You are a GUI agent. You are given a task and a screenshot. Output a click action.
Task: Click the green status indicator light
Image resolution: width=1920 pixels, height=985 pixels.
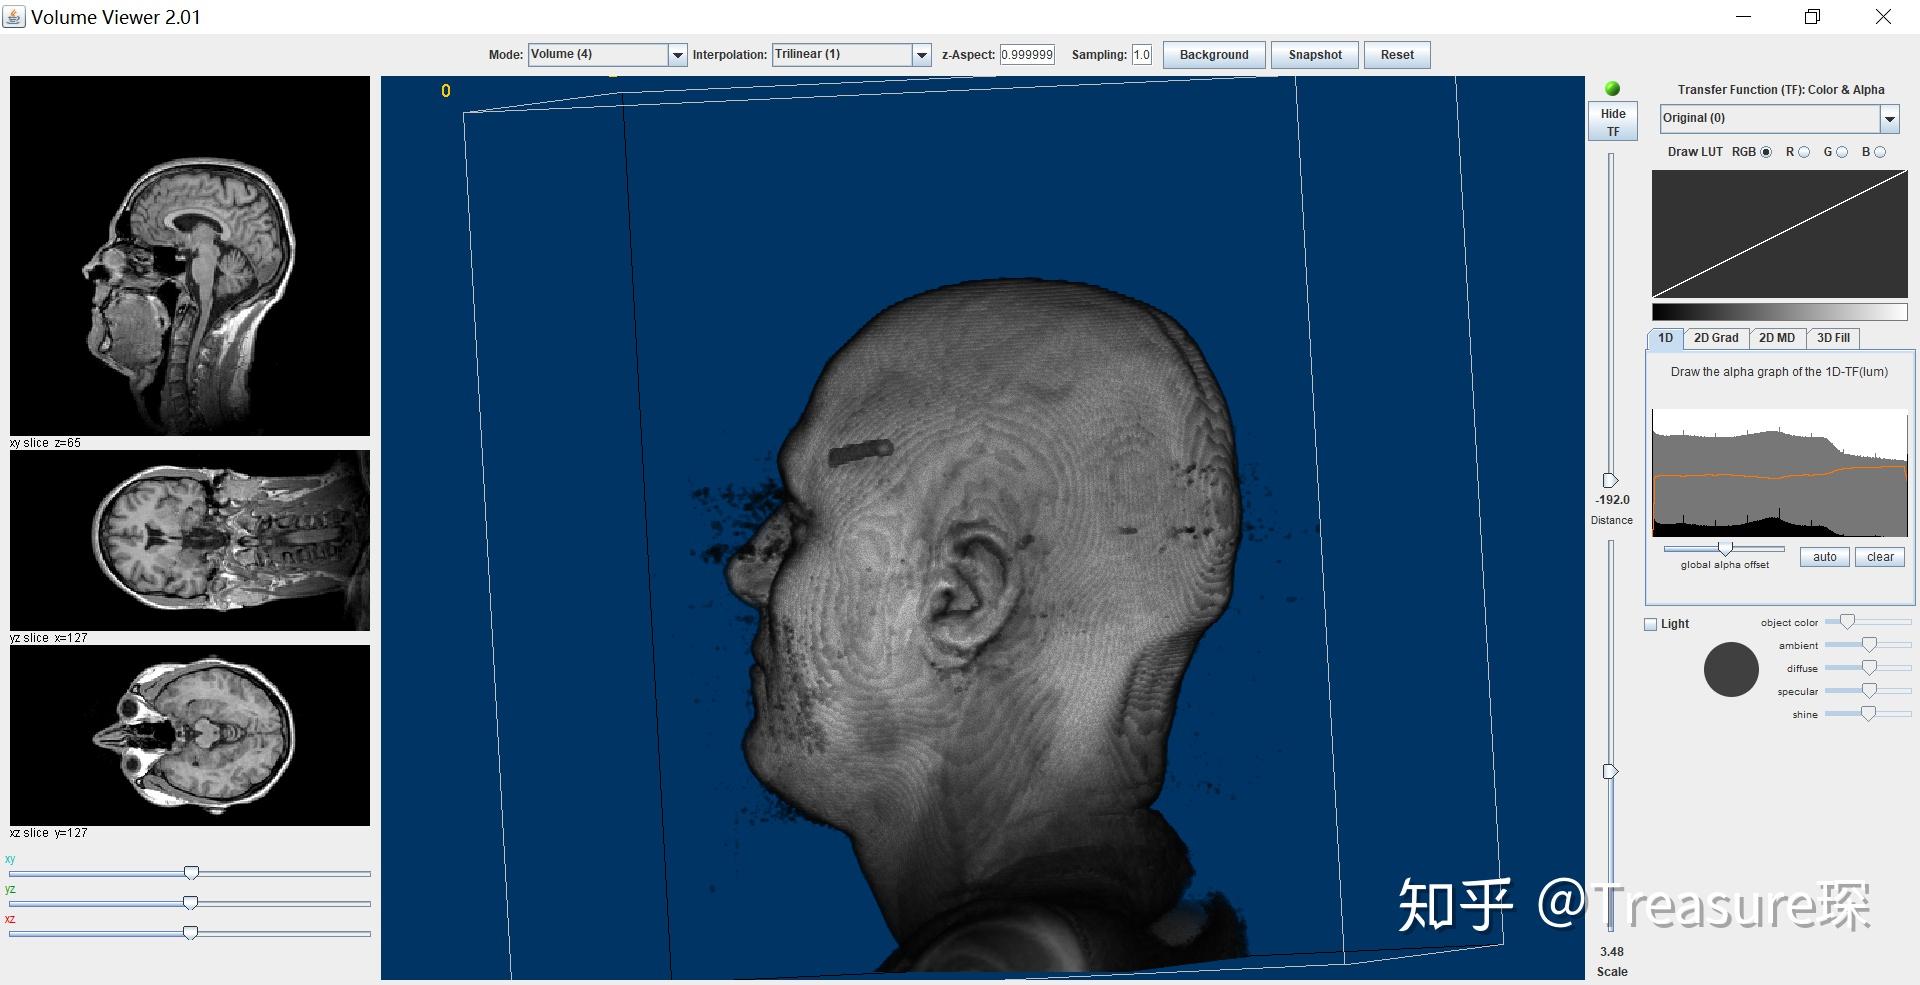(x=1612, y=88)
